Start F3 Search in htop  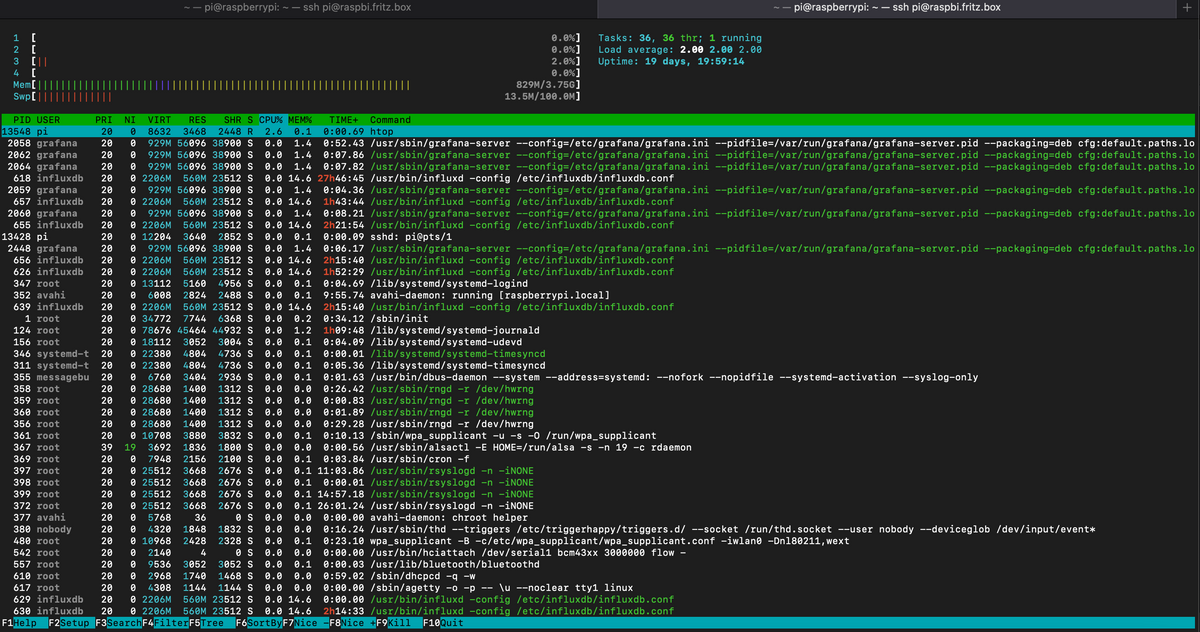click(123, 624)
